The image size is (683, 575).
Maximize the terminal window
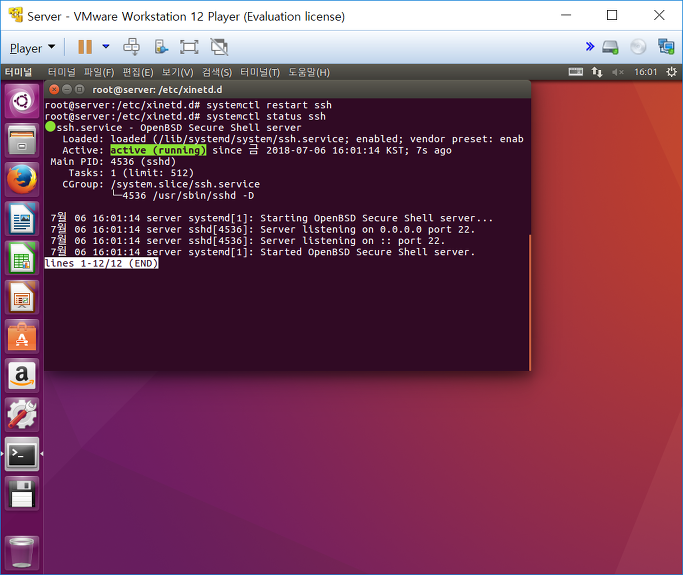pyautogui.click(x=79, y=89)
